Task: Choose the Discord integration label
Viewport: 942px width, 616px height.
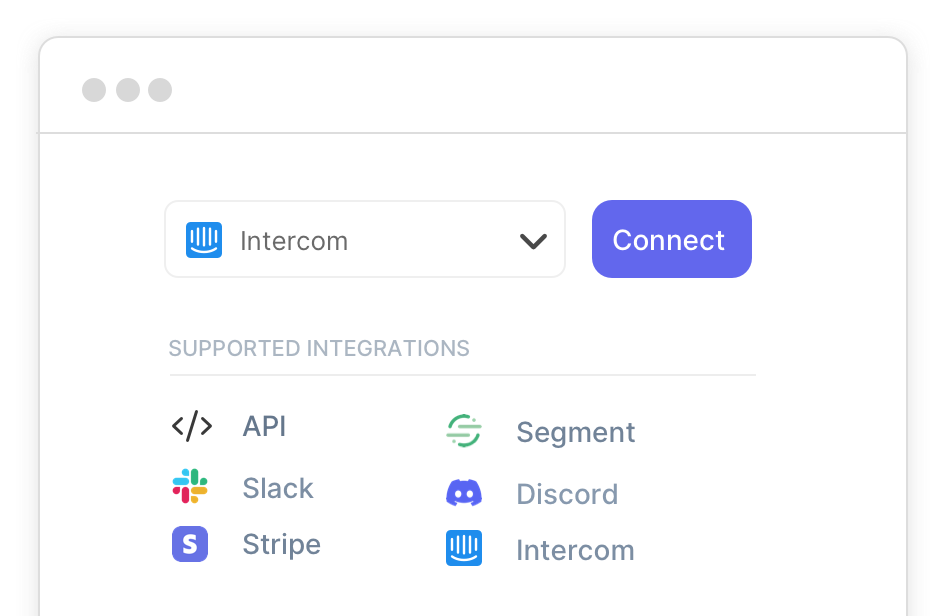Action: [567, 494]
